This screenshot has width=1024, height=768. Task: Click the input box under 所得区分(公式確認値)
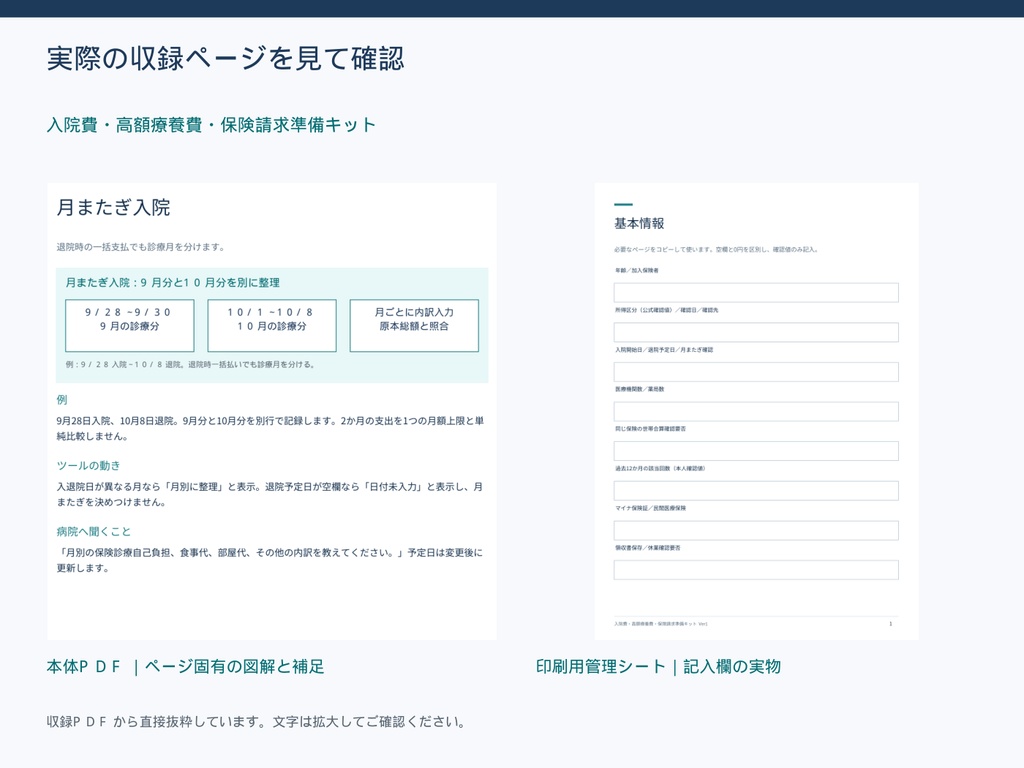[756, 332]
